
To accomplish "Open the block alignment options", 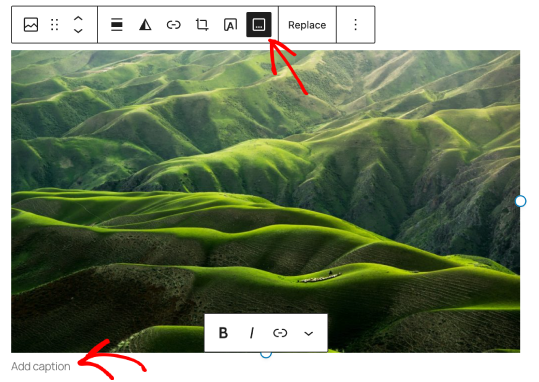I will pos(117,25).
